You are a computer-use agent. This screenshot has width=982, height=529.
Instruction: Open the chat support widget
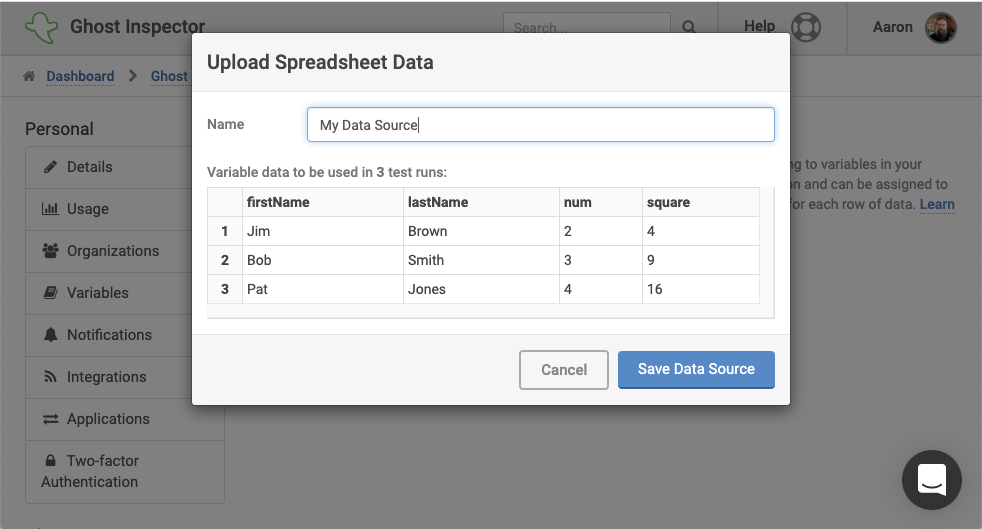tap(932, 480)
